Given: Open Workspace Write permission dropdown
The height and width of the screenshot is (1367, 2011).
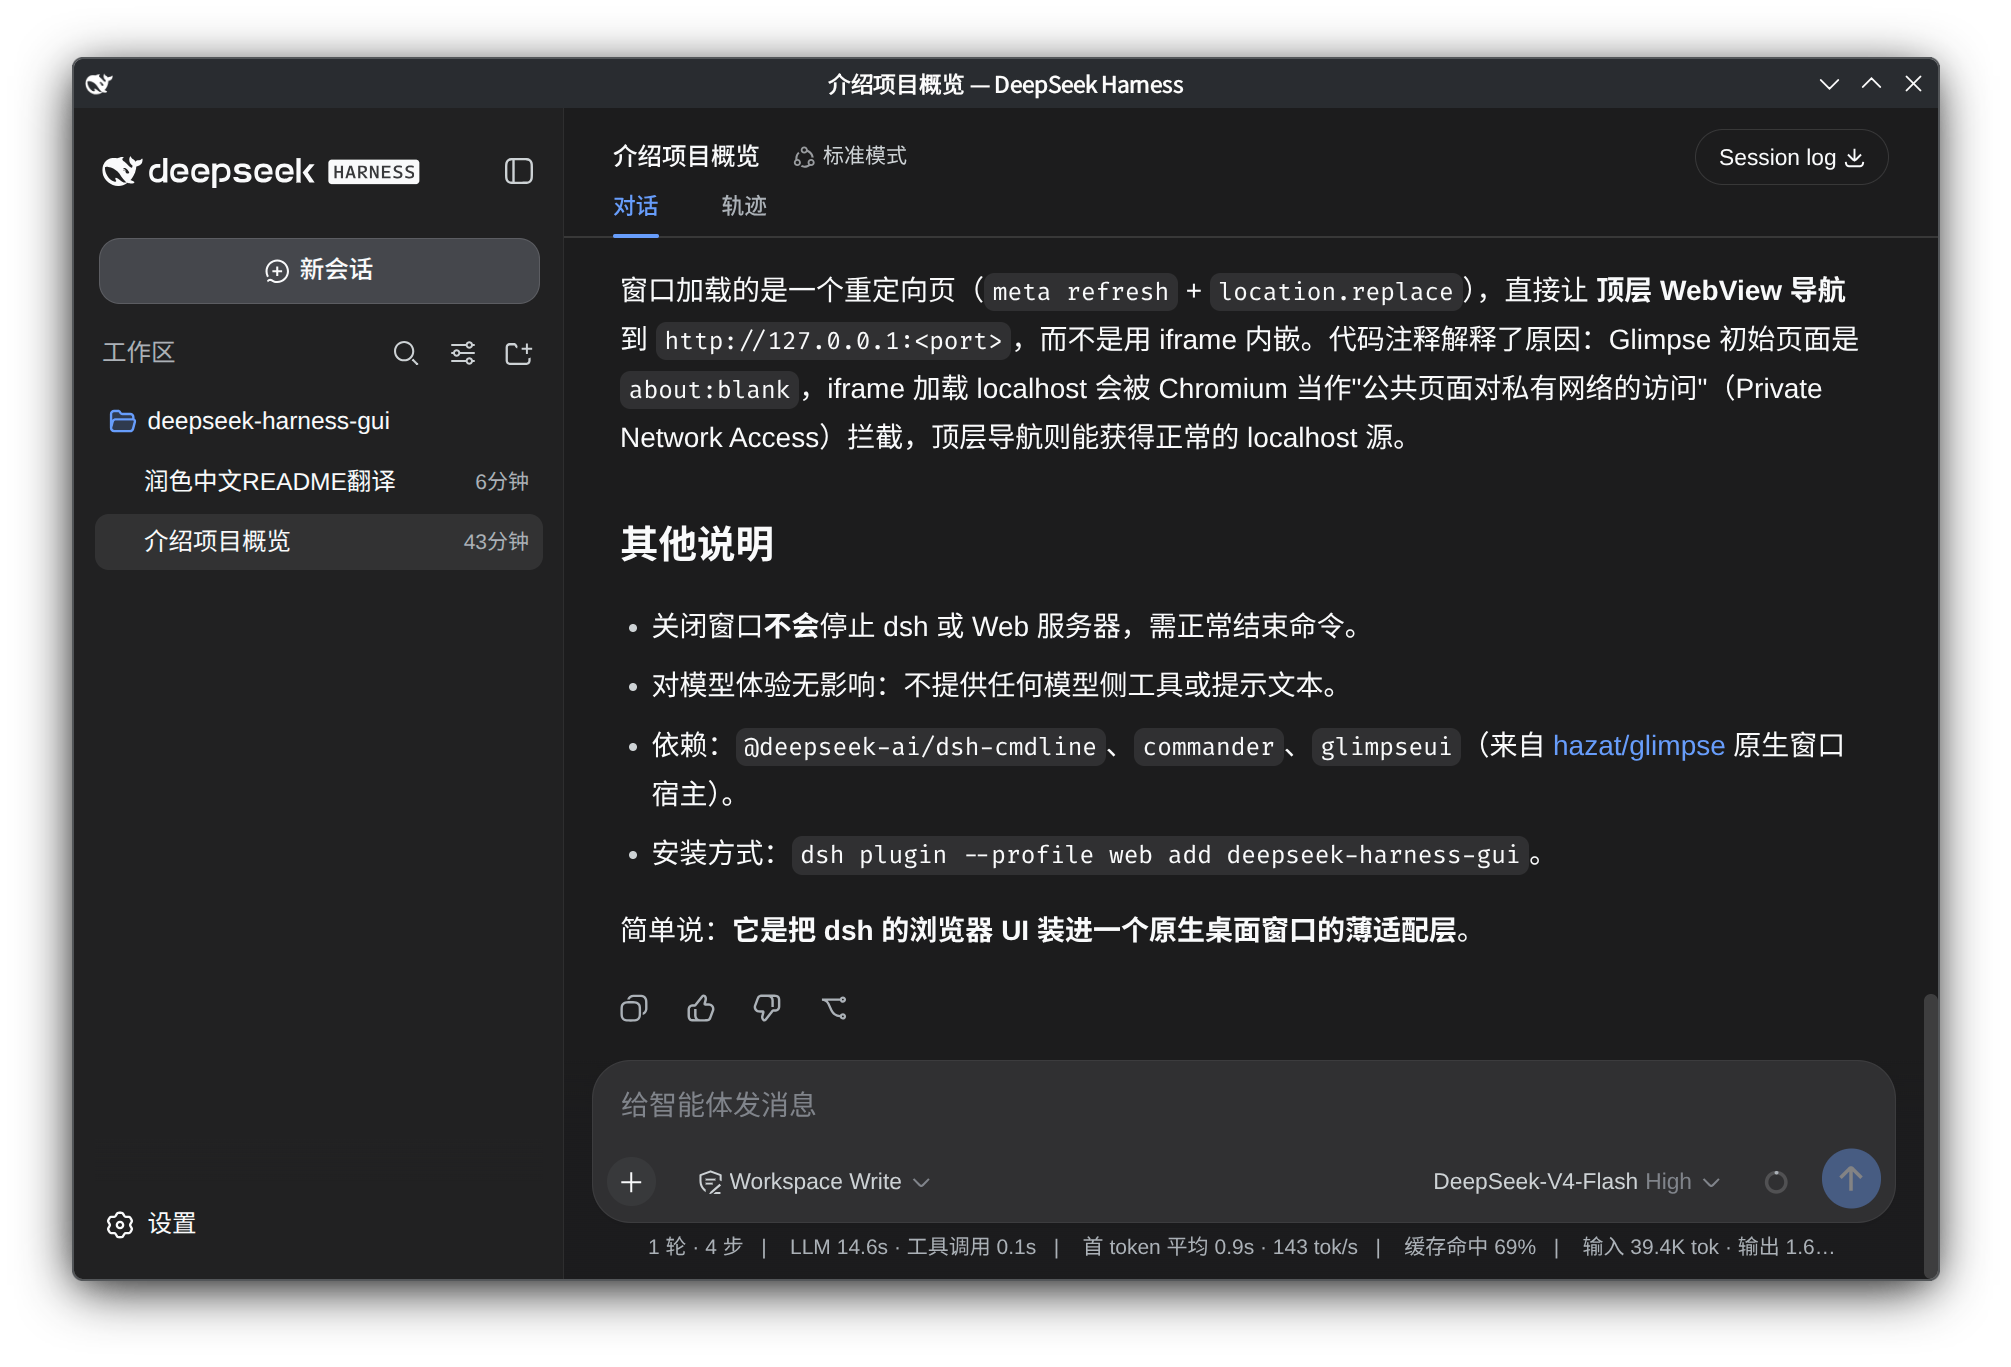Looking at the screenshot, I should click(814, 1182).
